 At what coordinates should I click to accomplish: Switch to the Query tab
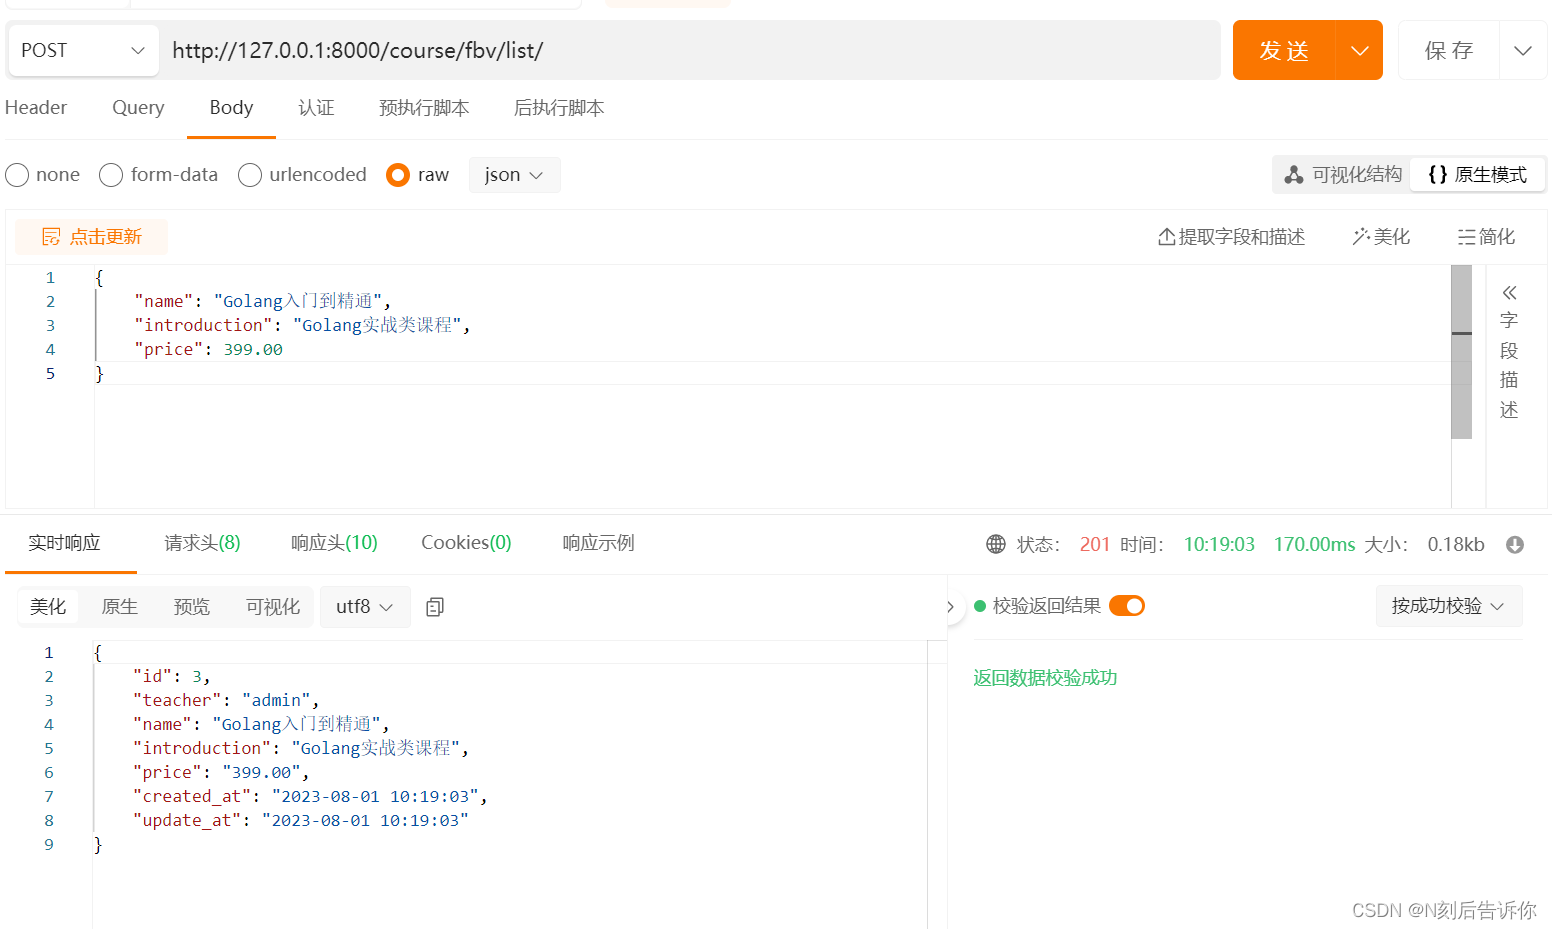(138, 108)
